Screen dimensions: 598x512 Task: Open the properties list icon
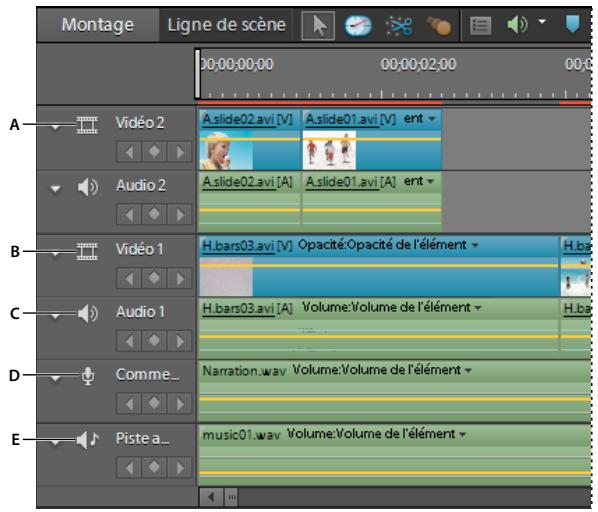coord(480,26)
